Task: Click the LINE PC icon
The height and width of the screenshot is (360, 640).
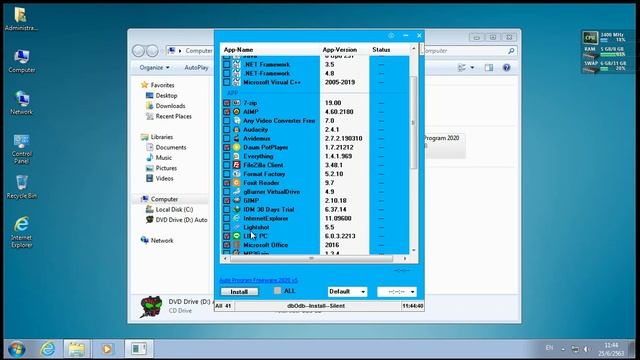Action: (236, 236)
